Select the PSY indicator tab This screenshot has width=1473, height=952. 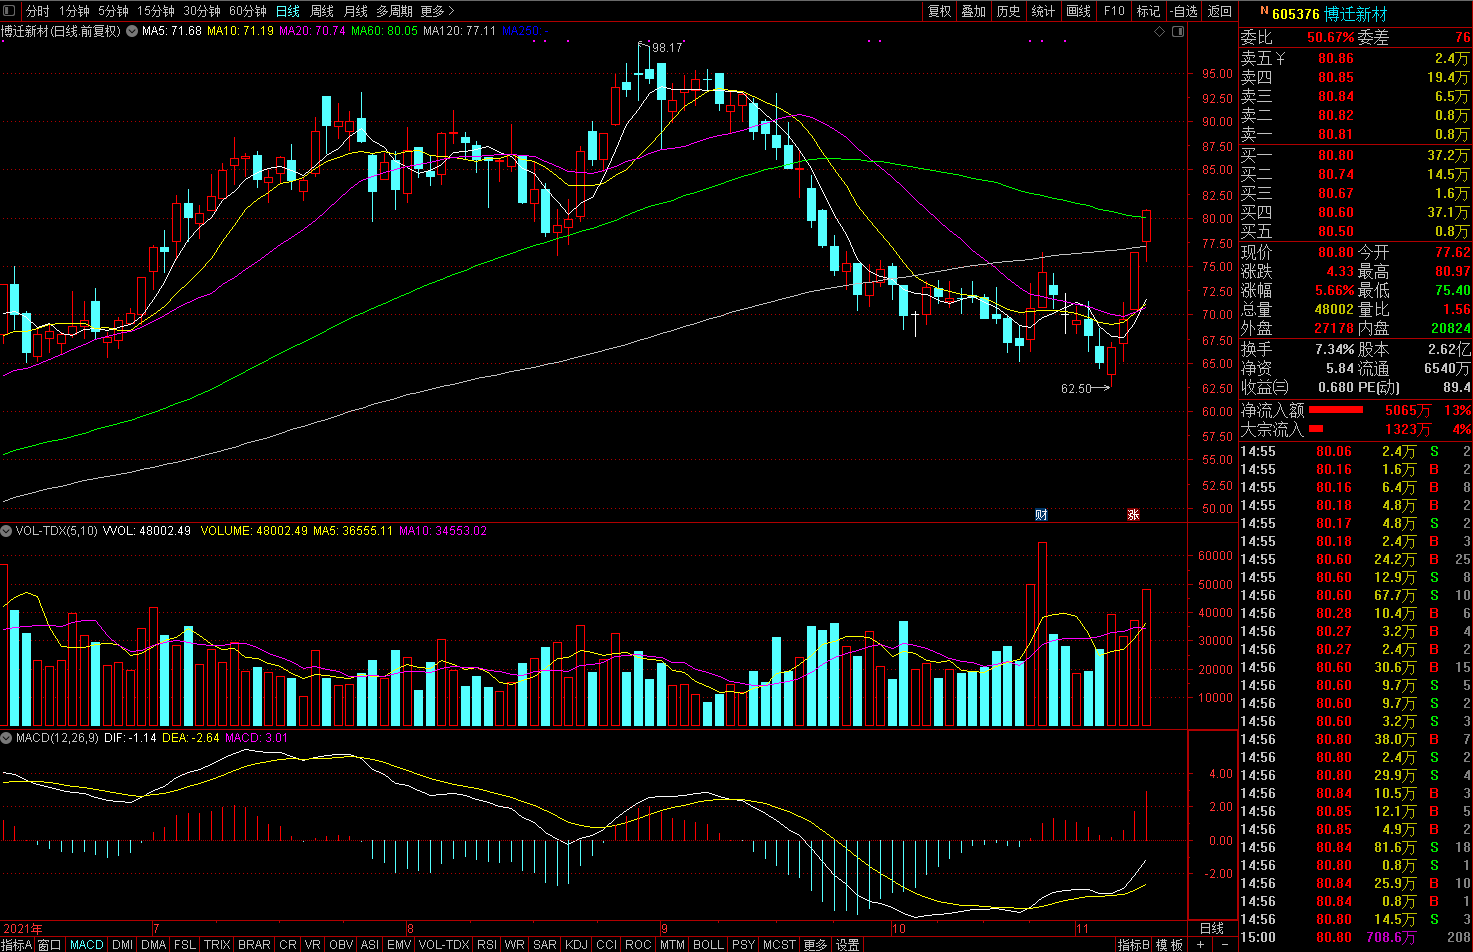pyautogui.click(x=743, y=944)
